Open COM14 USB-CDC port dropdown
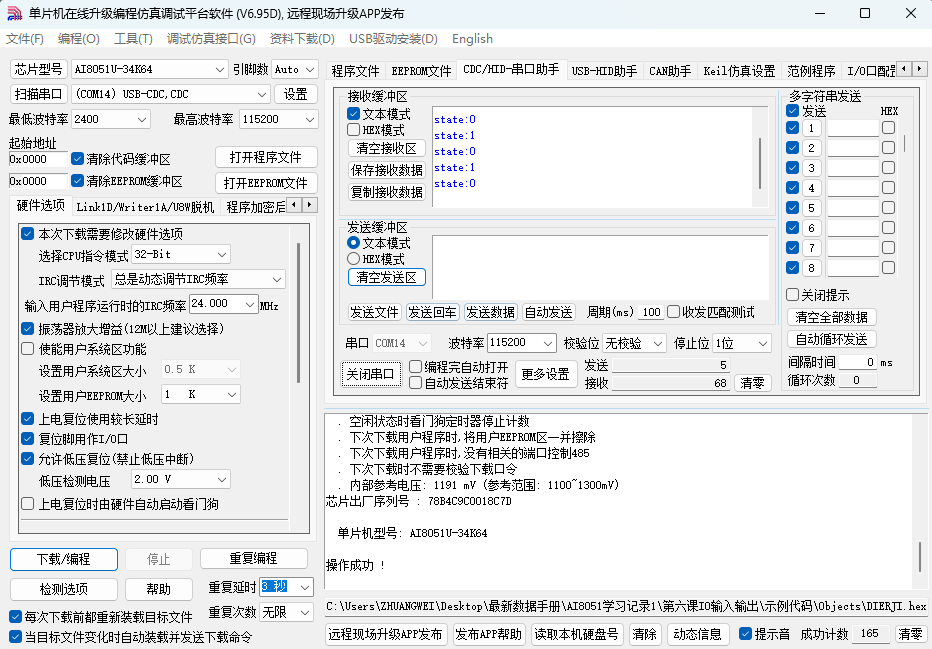Image resolution: width=932 pixels, height=649 pixels. (x=170, y=94)
